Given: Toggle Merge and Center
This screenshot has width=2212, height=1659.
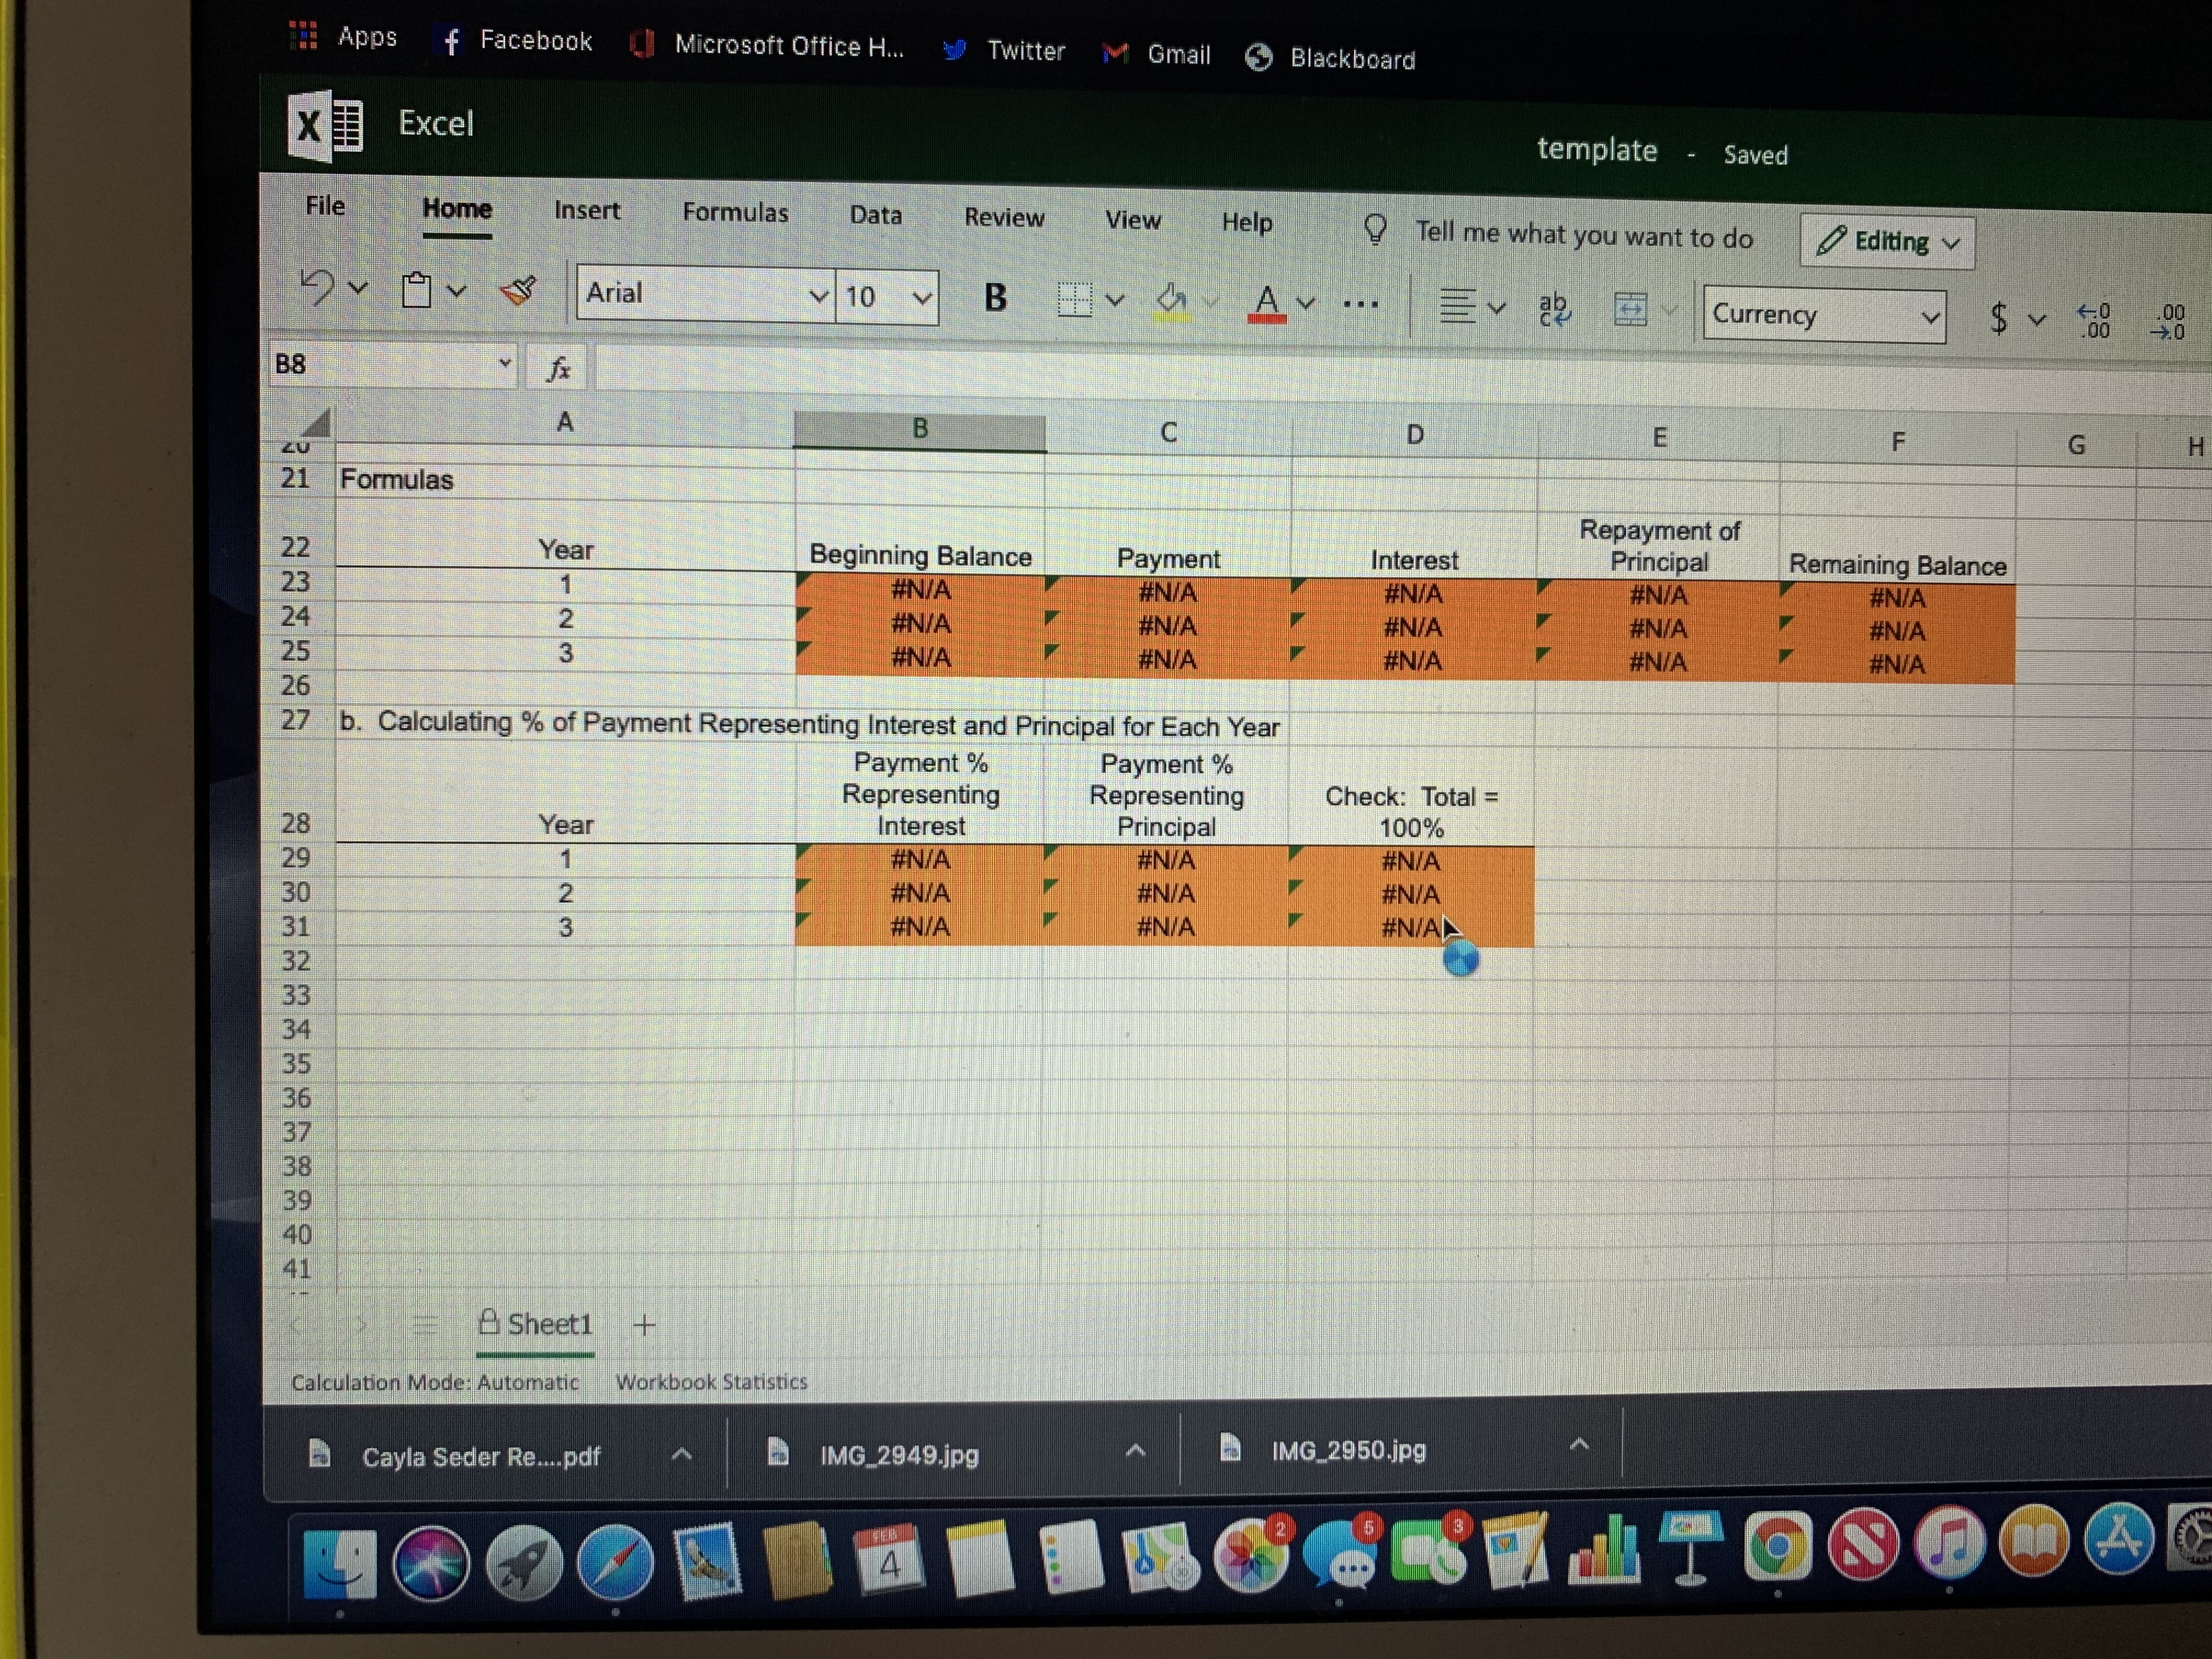Looking at the screenshot, I should 1632,310.
